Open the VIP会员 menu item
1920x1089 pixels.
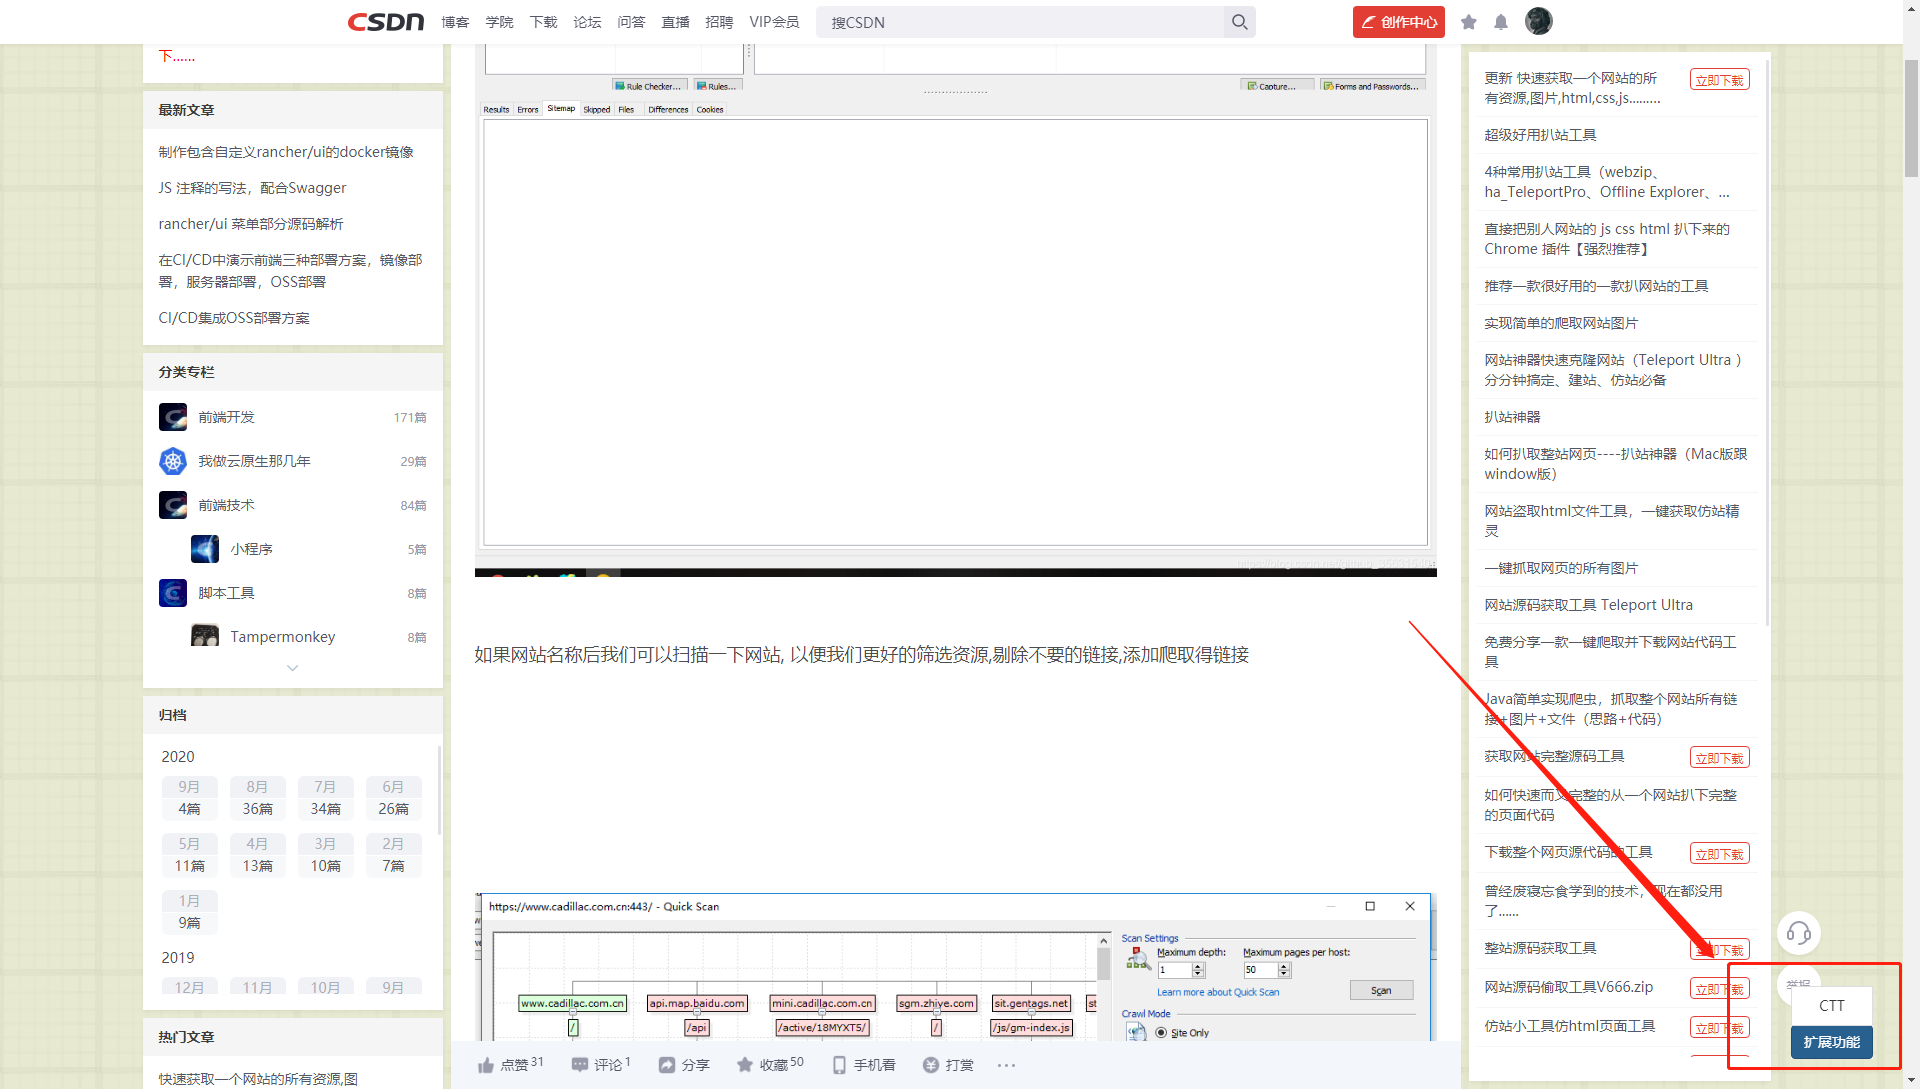click(x=774, y=22)
